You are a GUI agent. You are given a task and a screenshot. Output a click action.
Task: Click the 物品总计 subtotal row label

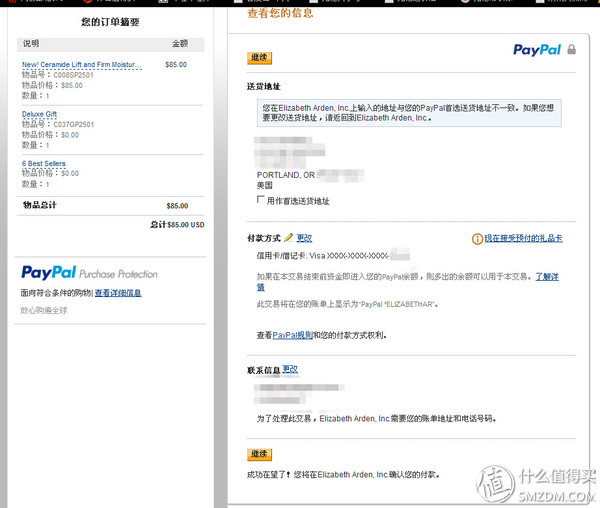39,205
